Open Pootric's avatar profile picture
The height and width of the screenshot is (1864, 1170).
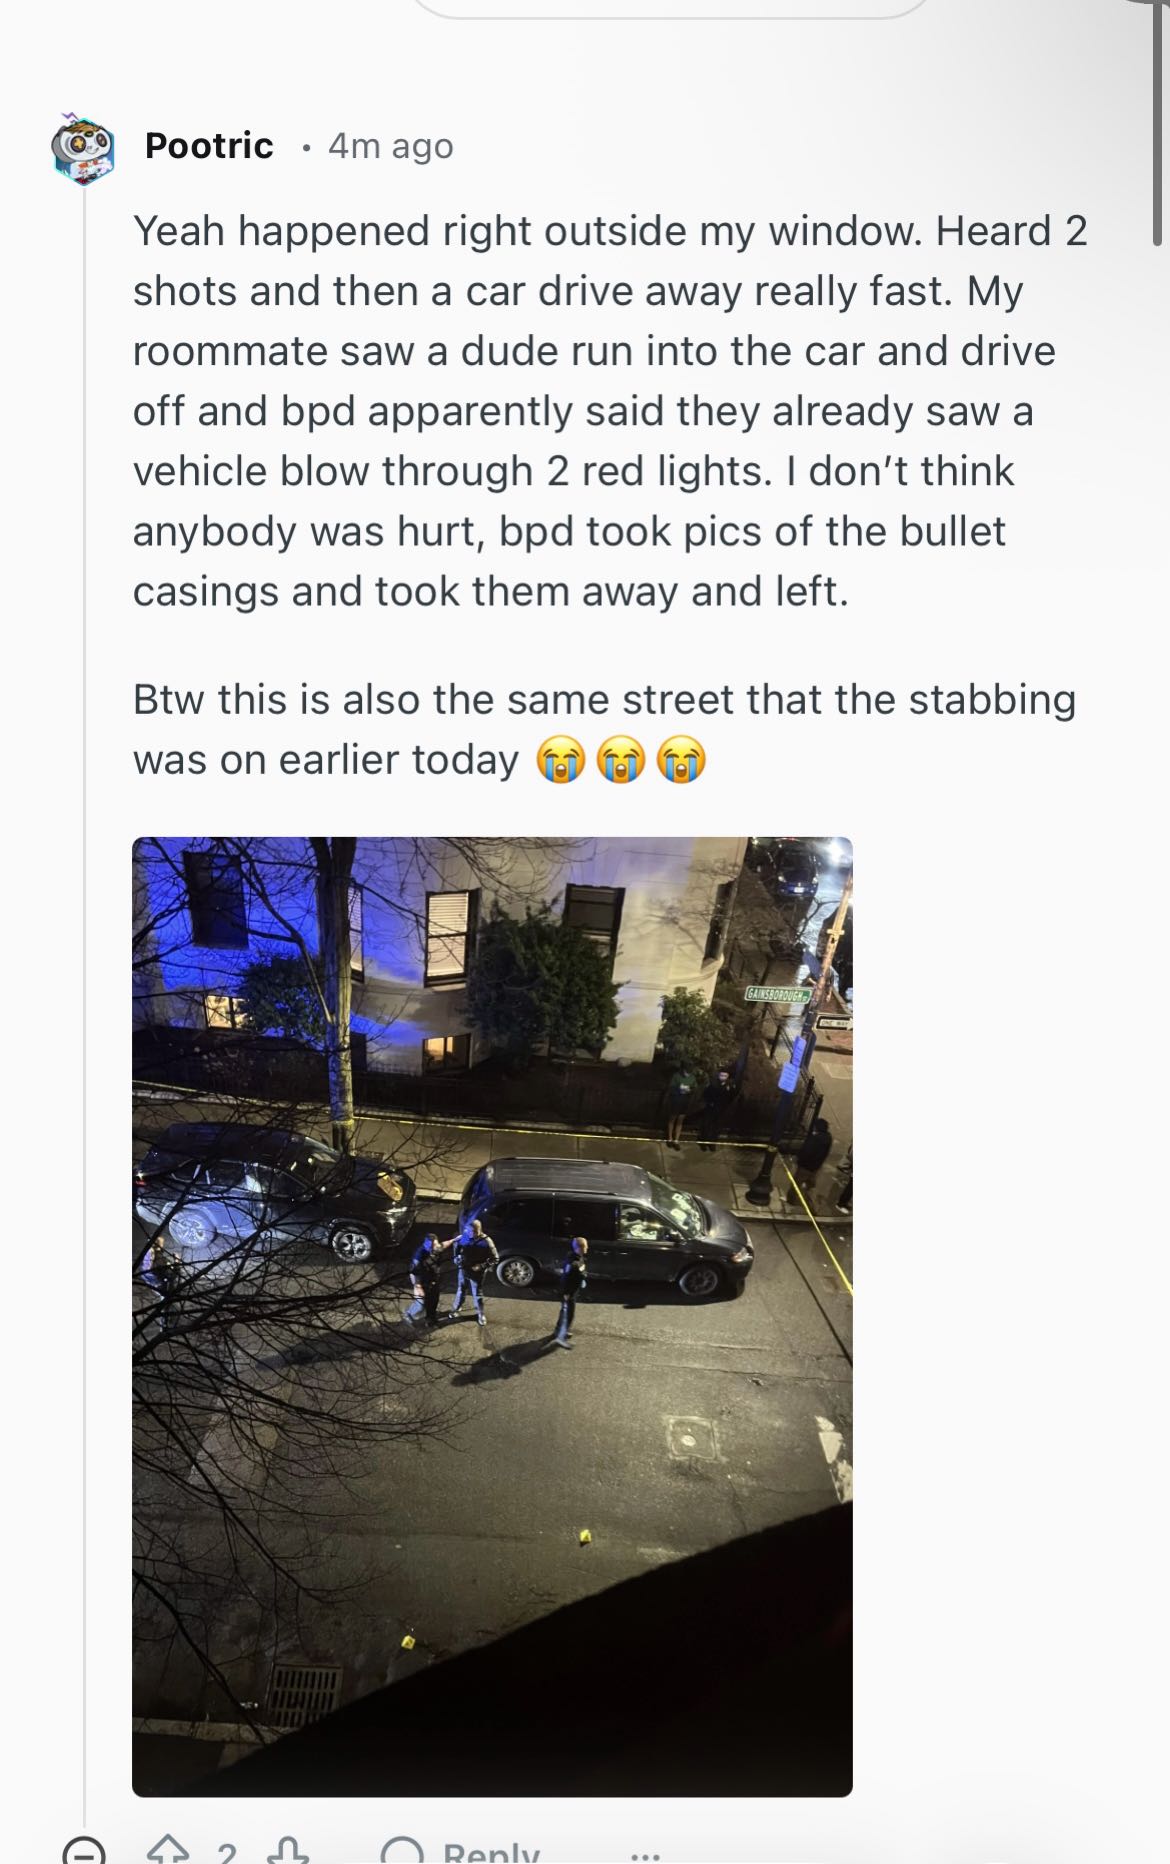click(x=83, y=148)
